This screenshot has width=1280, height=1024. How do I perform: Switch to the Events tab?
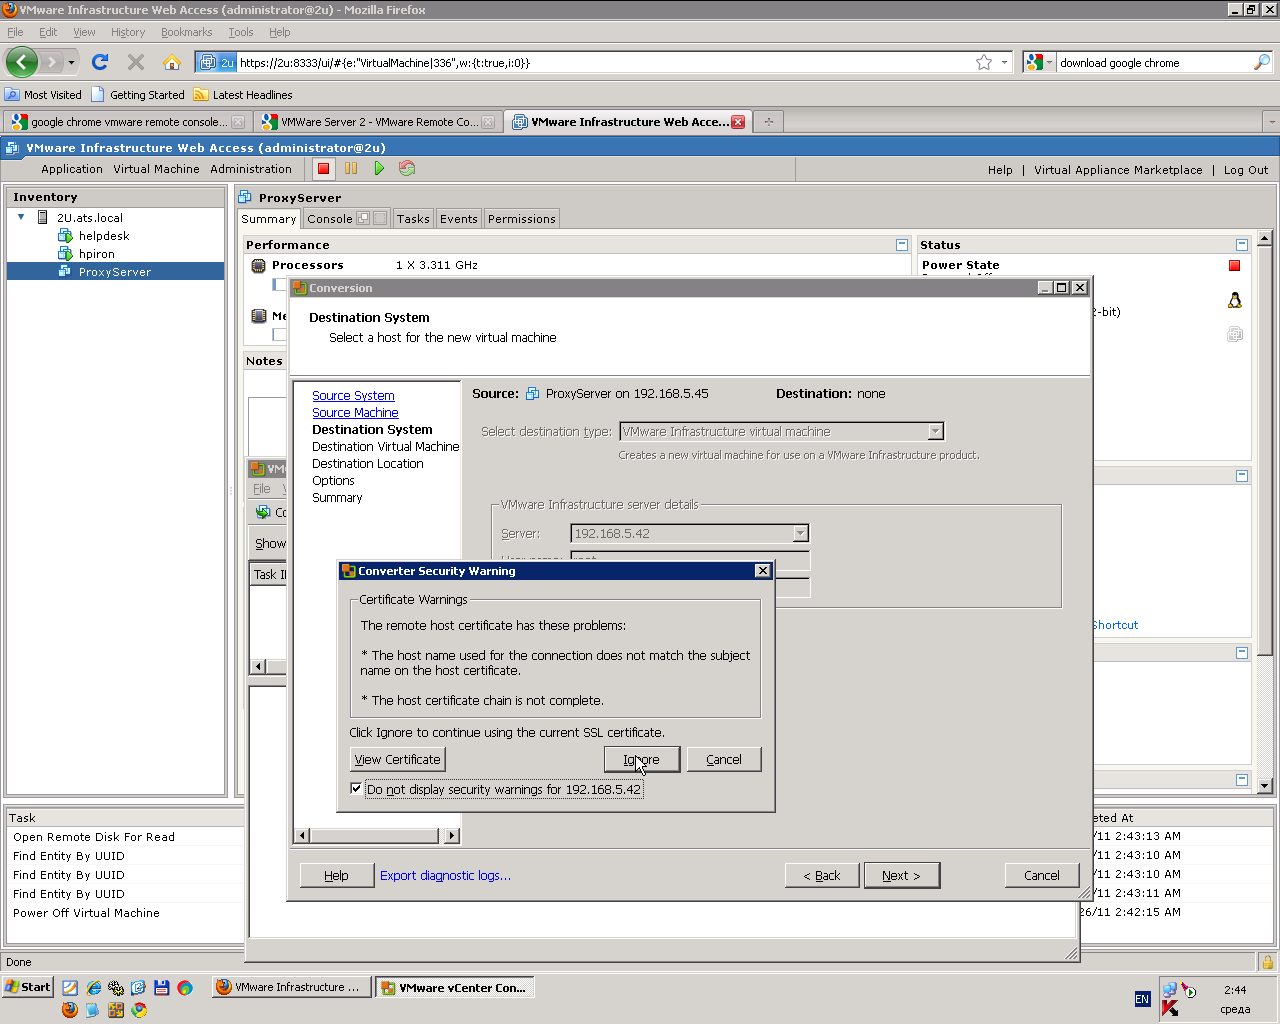pos(459,219)
